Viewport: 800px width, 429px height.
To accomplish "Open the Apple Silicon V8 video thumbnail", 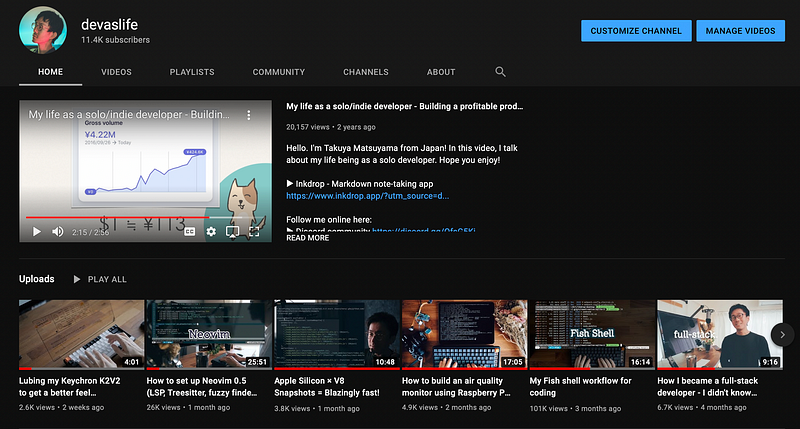I will pyautogui.click(x=337, y=334).
